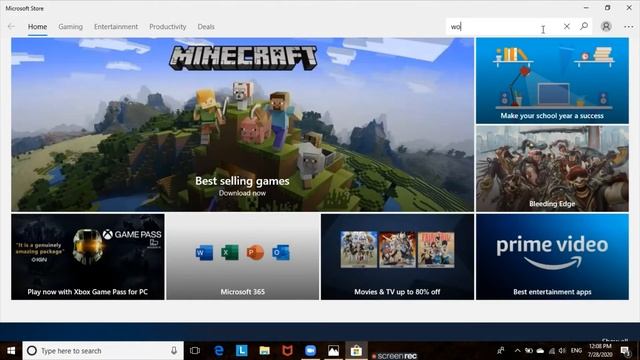
Task: Click the ENG language indicator
Action: tap(576, 351)
